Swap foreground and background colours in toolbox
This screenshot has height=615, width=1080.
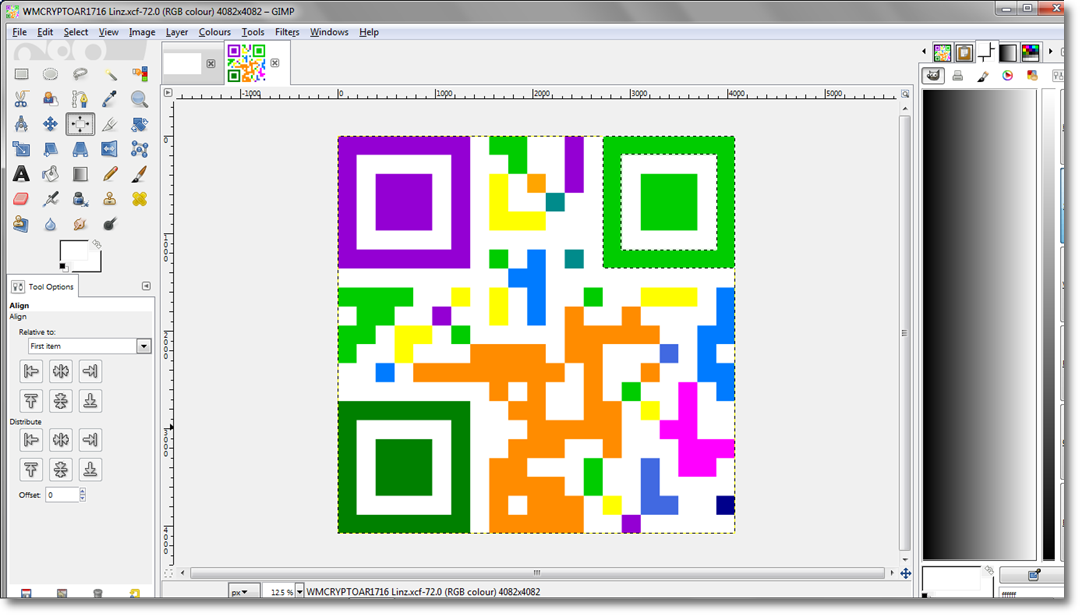pos(96,244)
